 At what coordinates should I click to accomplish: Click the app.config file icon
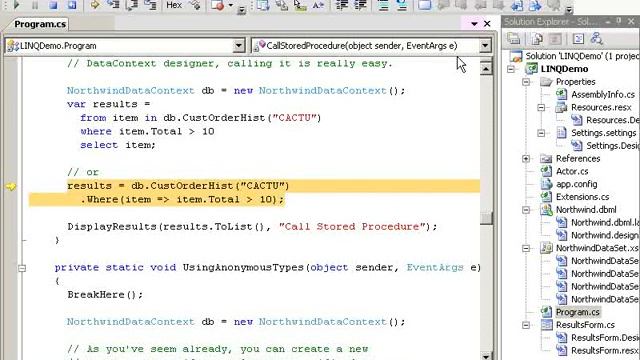[546, 184]
